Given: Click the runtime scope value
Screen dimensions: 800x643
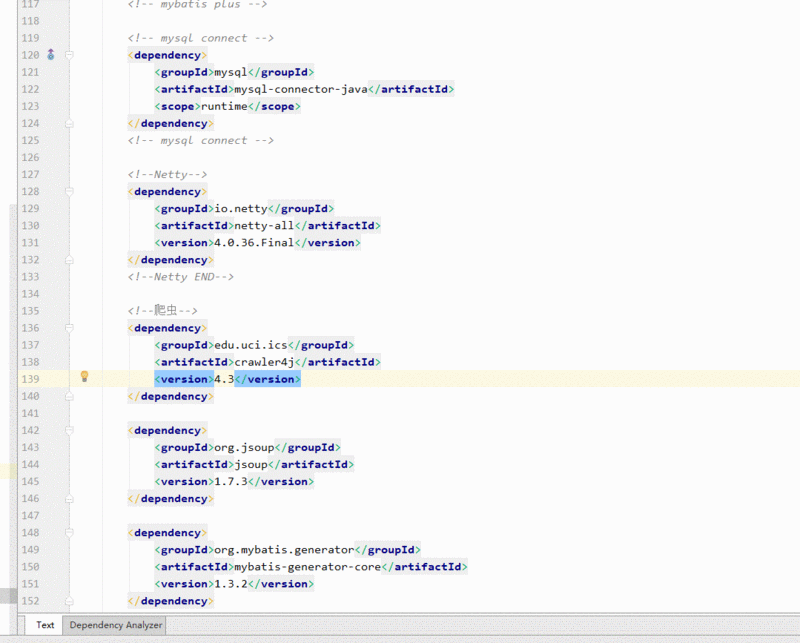Looking at the screenshot, I should (224, 106).
